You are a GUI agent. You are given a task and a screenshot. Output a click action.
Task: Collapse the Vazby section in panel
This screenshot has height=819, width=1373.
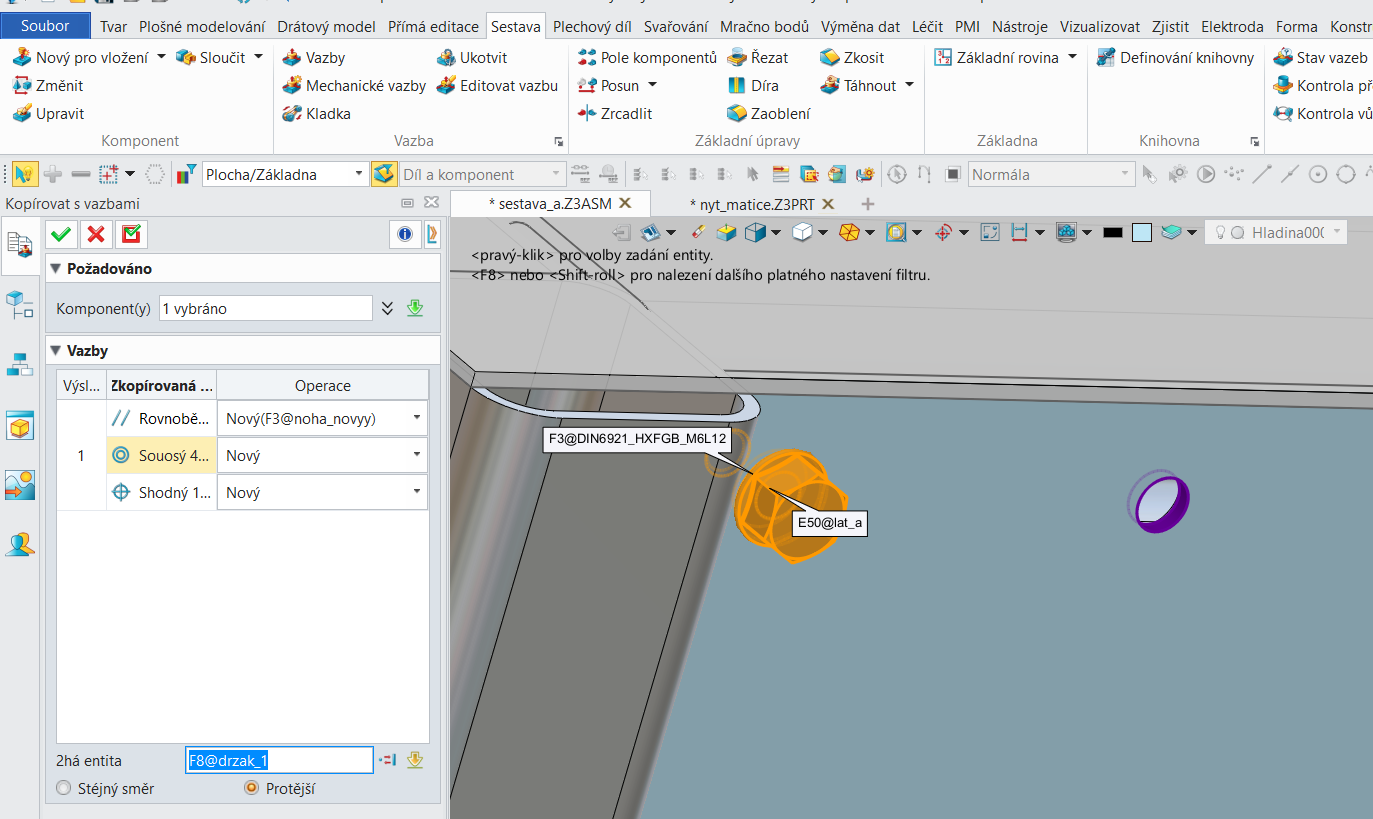click(56, 351)
